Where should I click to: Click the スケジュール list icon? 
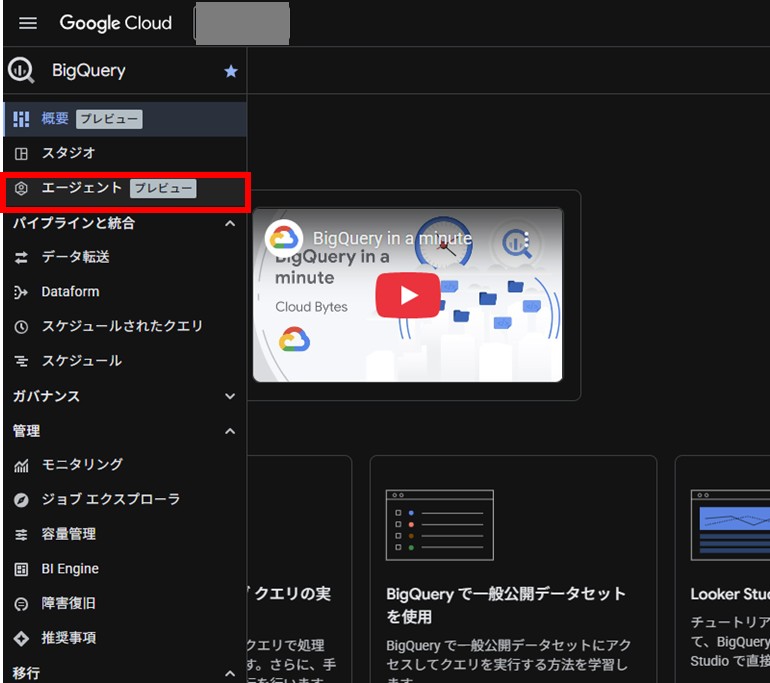tap(21, 361)
